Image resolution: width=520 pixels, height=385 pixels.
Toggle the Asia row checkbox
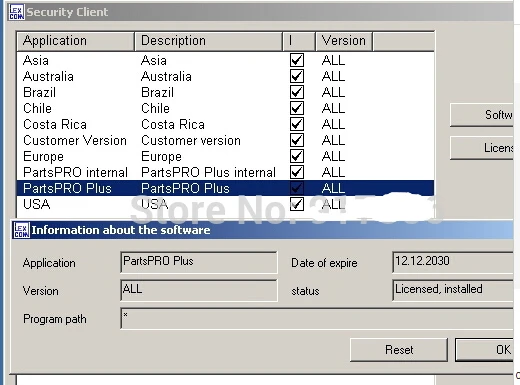pos(297,60)
